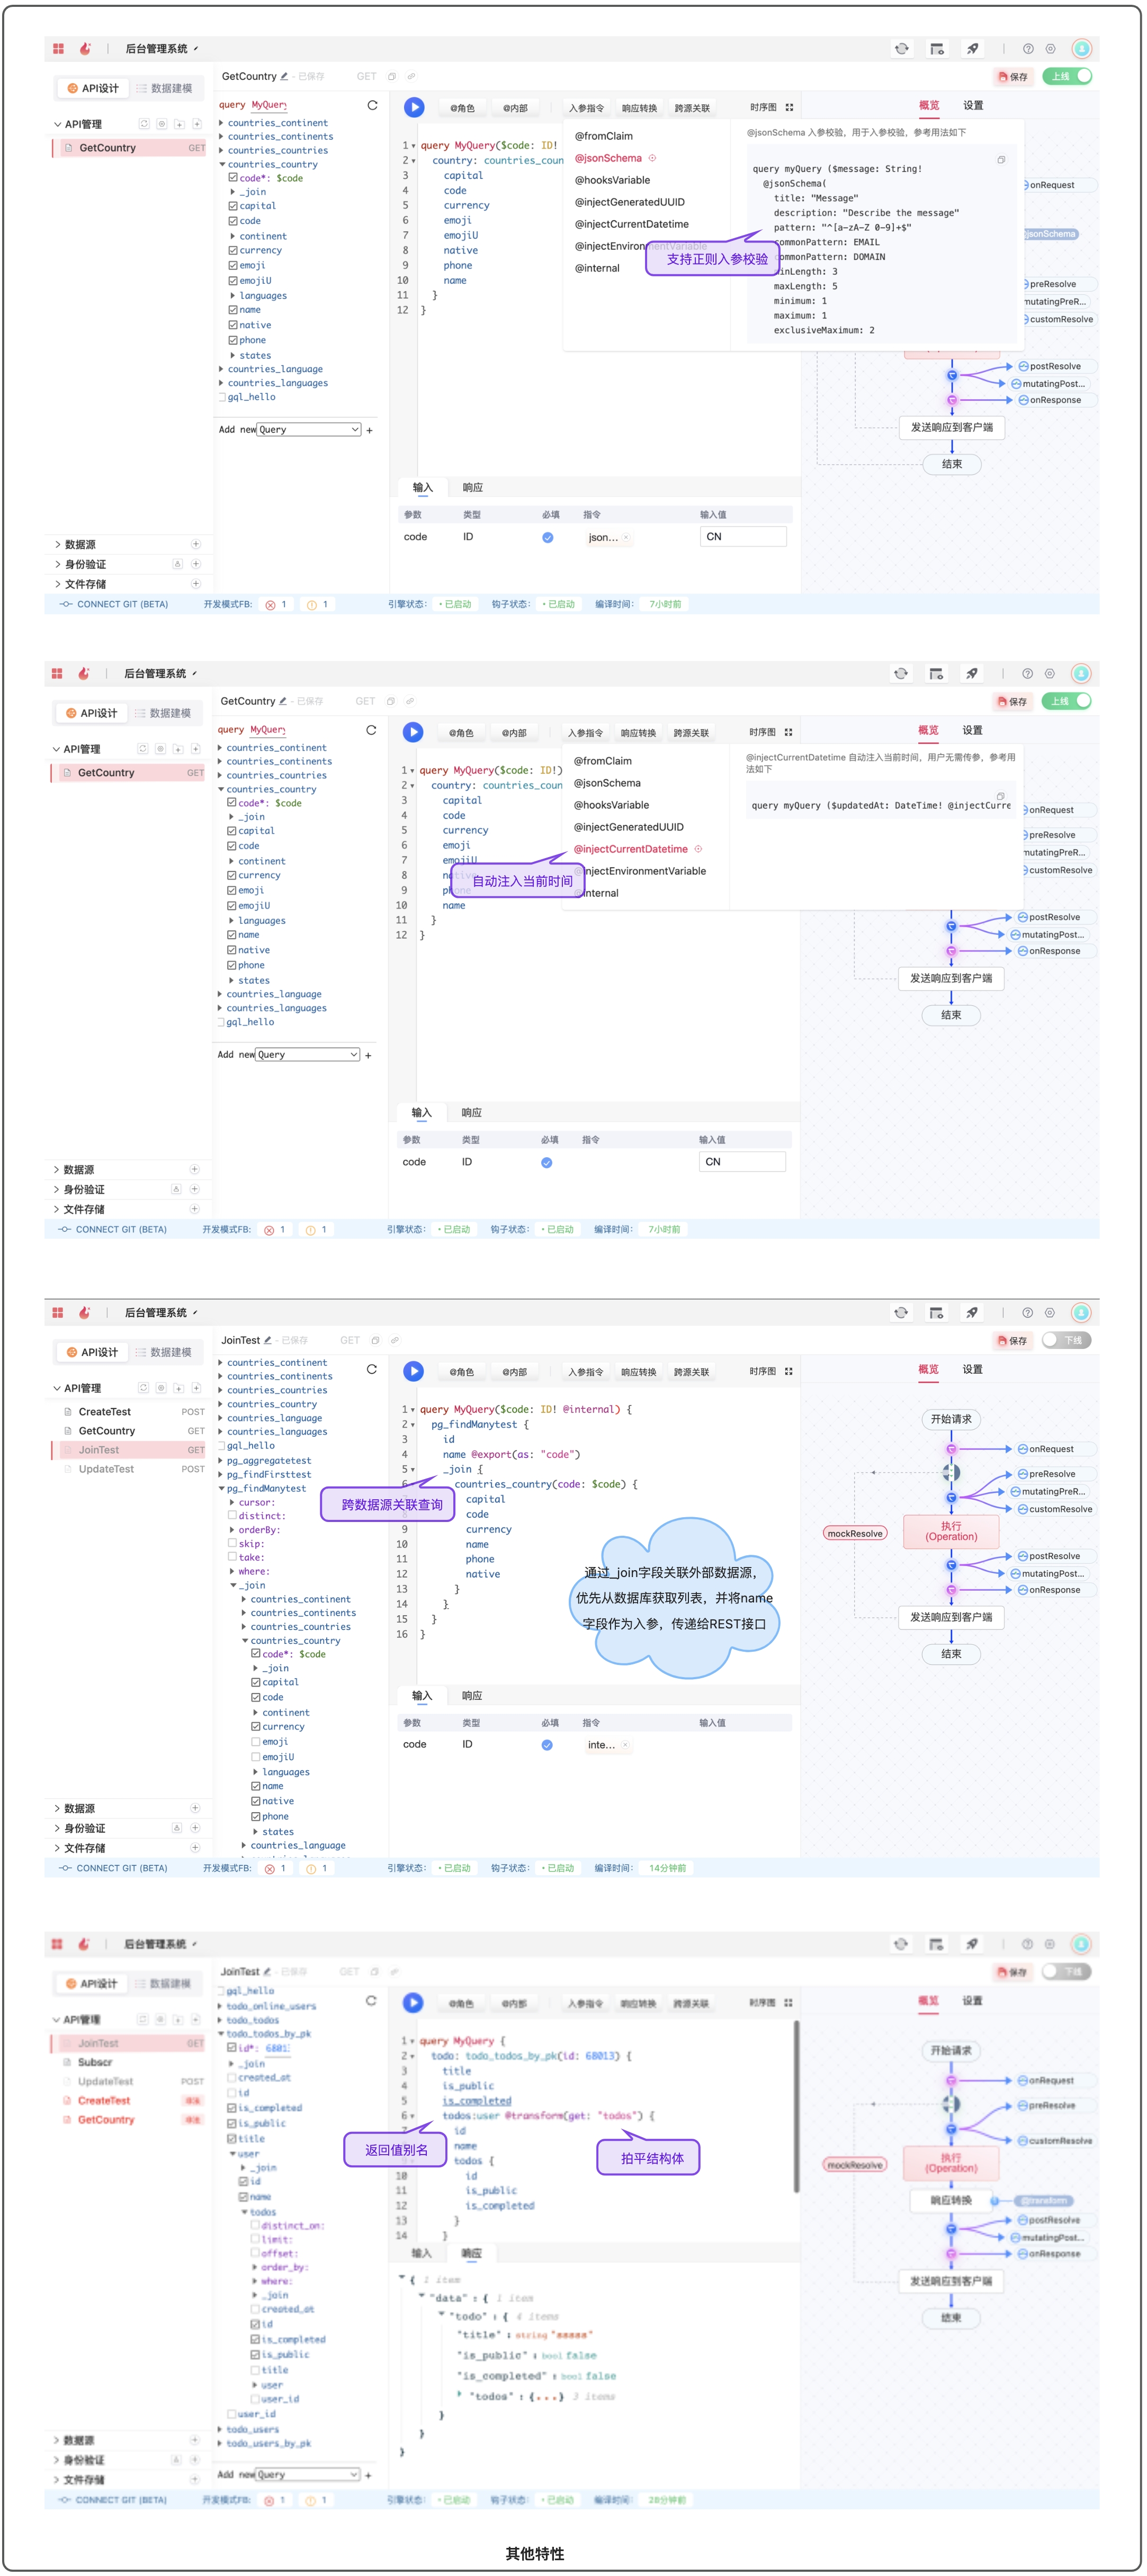Screen dimensions: 1147x2576
Task: Click the mockResolve node in the unblurred flowchart
Action: (x=855, y=1533)
